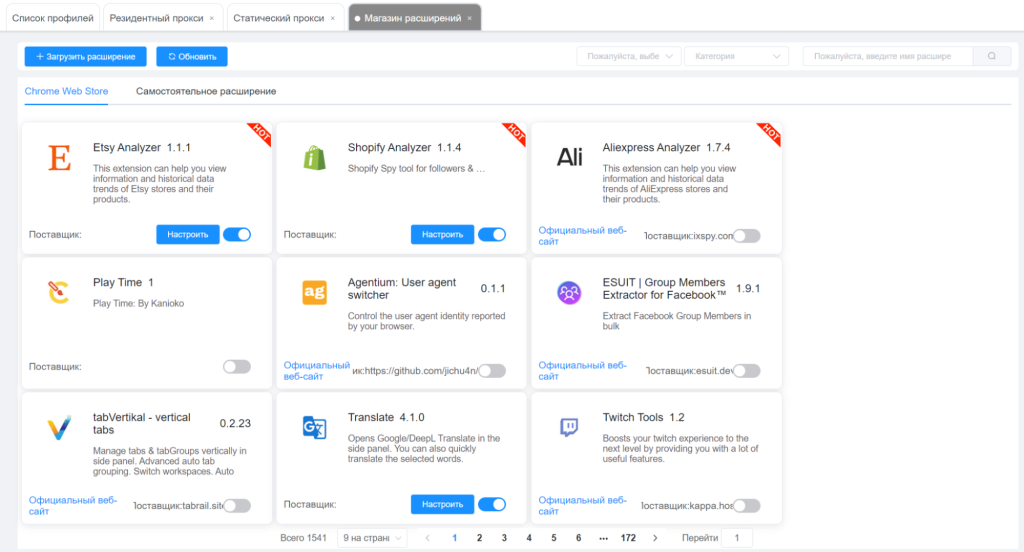Click the Загрузить расширение button
The height and width of the screenshot is (552, 1024).
86,57
